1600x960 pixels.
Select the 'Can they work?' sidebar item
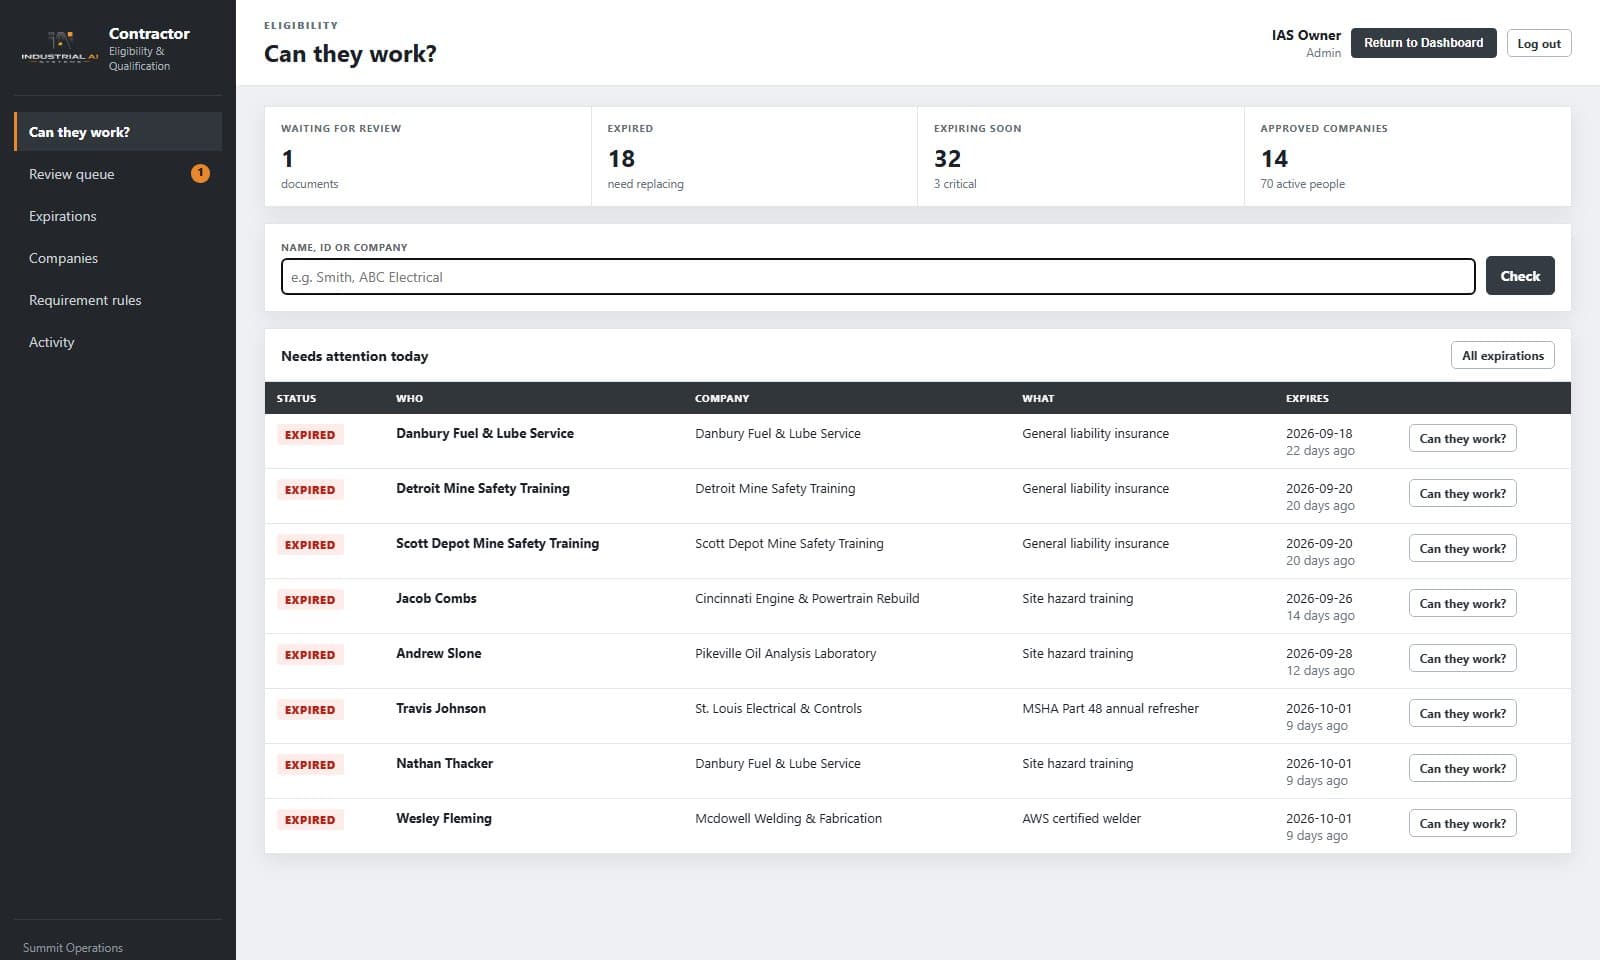(x=118, y=132)
